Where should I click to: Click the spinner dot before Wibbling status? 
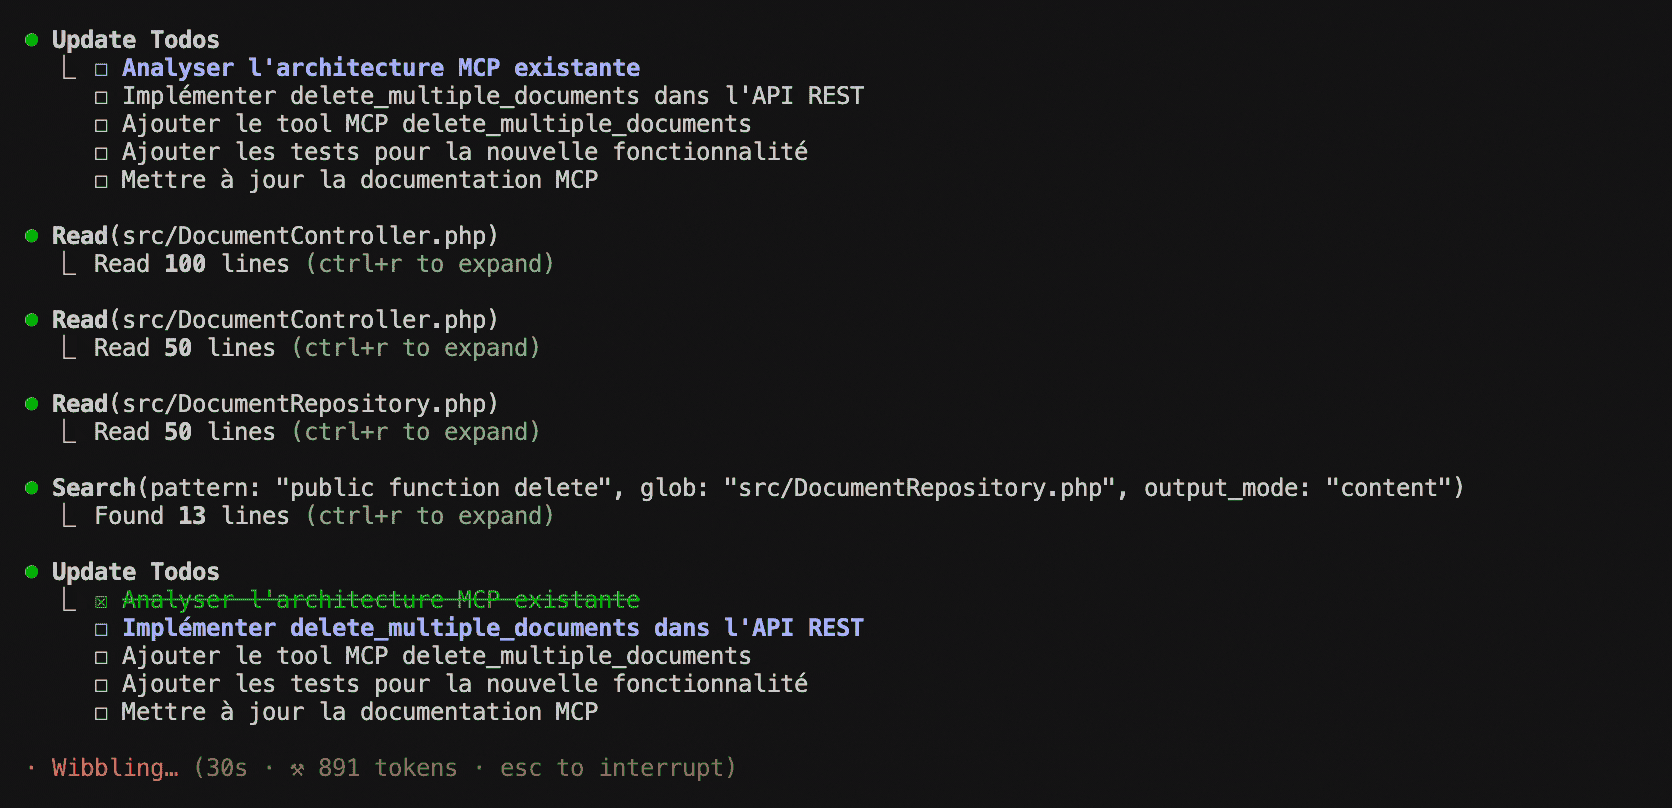click(31, 768)
